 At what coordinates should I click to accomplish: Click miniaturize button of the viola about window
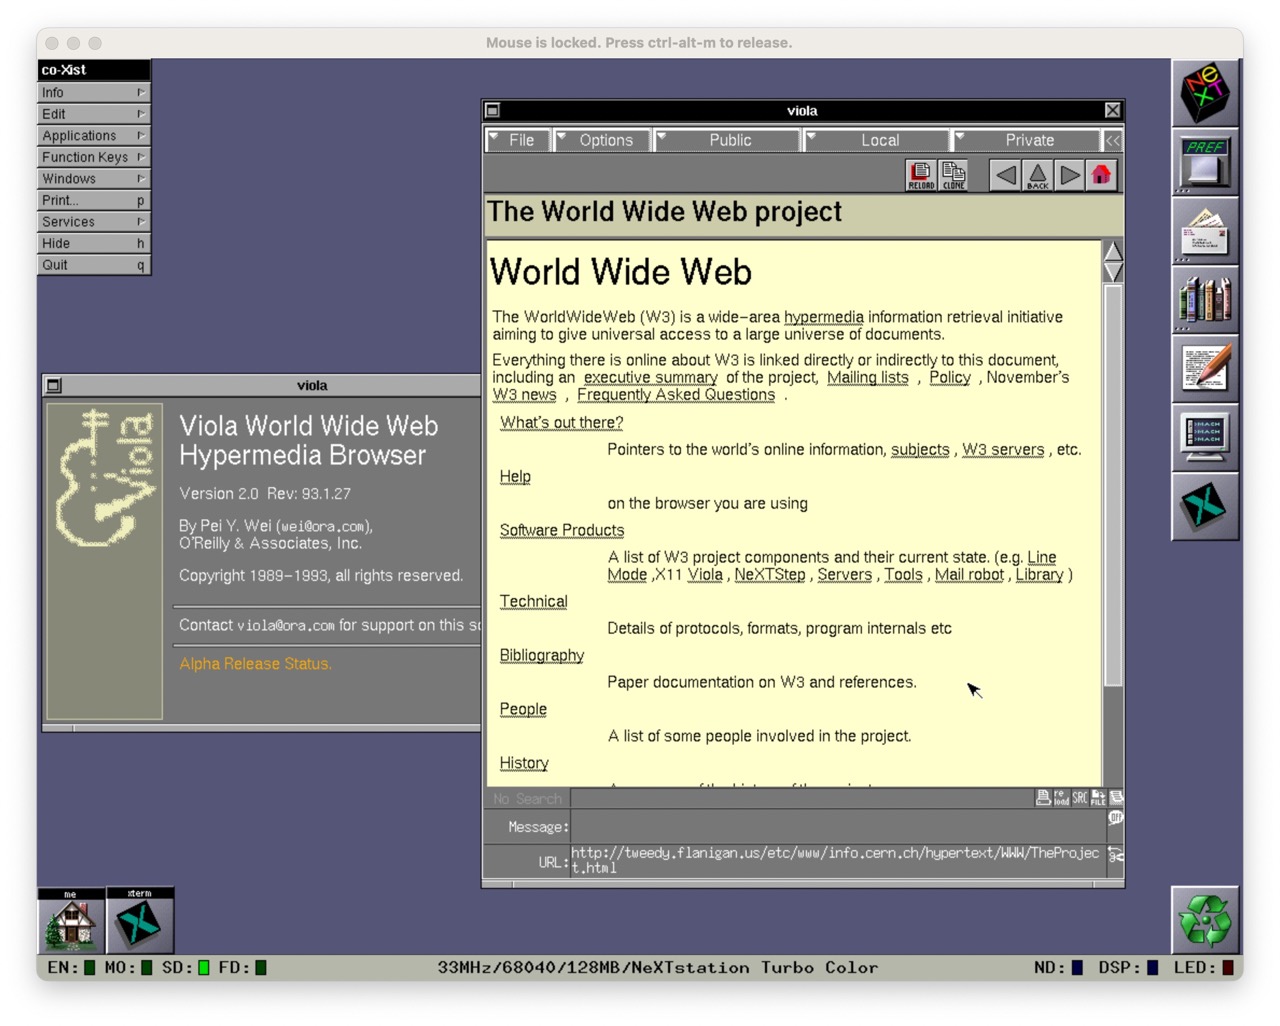54,385
